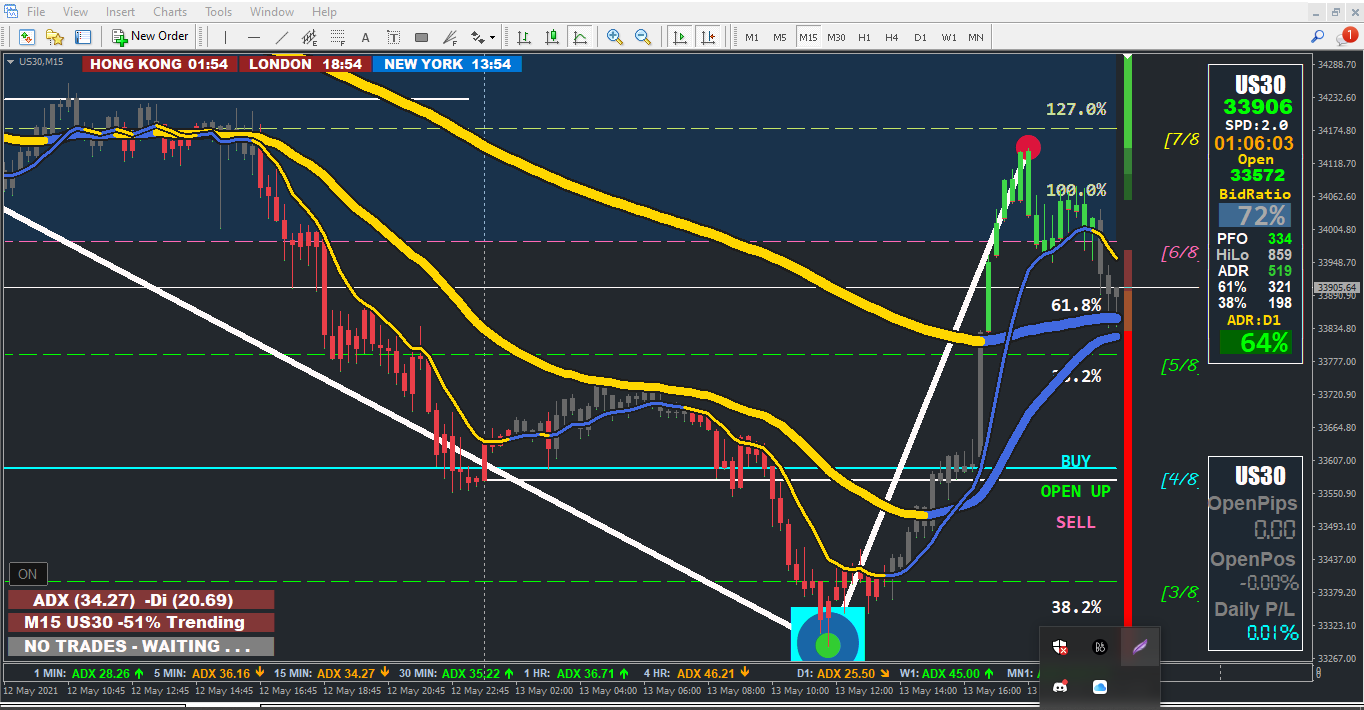Select the Andrews pitchfork tool
Image resolution: width=1364 pixels, height=710 pixels.
click(449, 37)
